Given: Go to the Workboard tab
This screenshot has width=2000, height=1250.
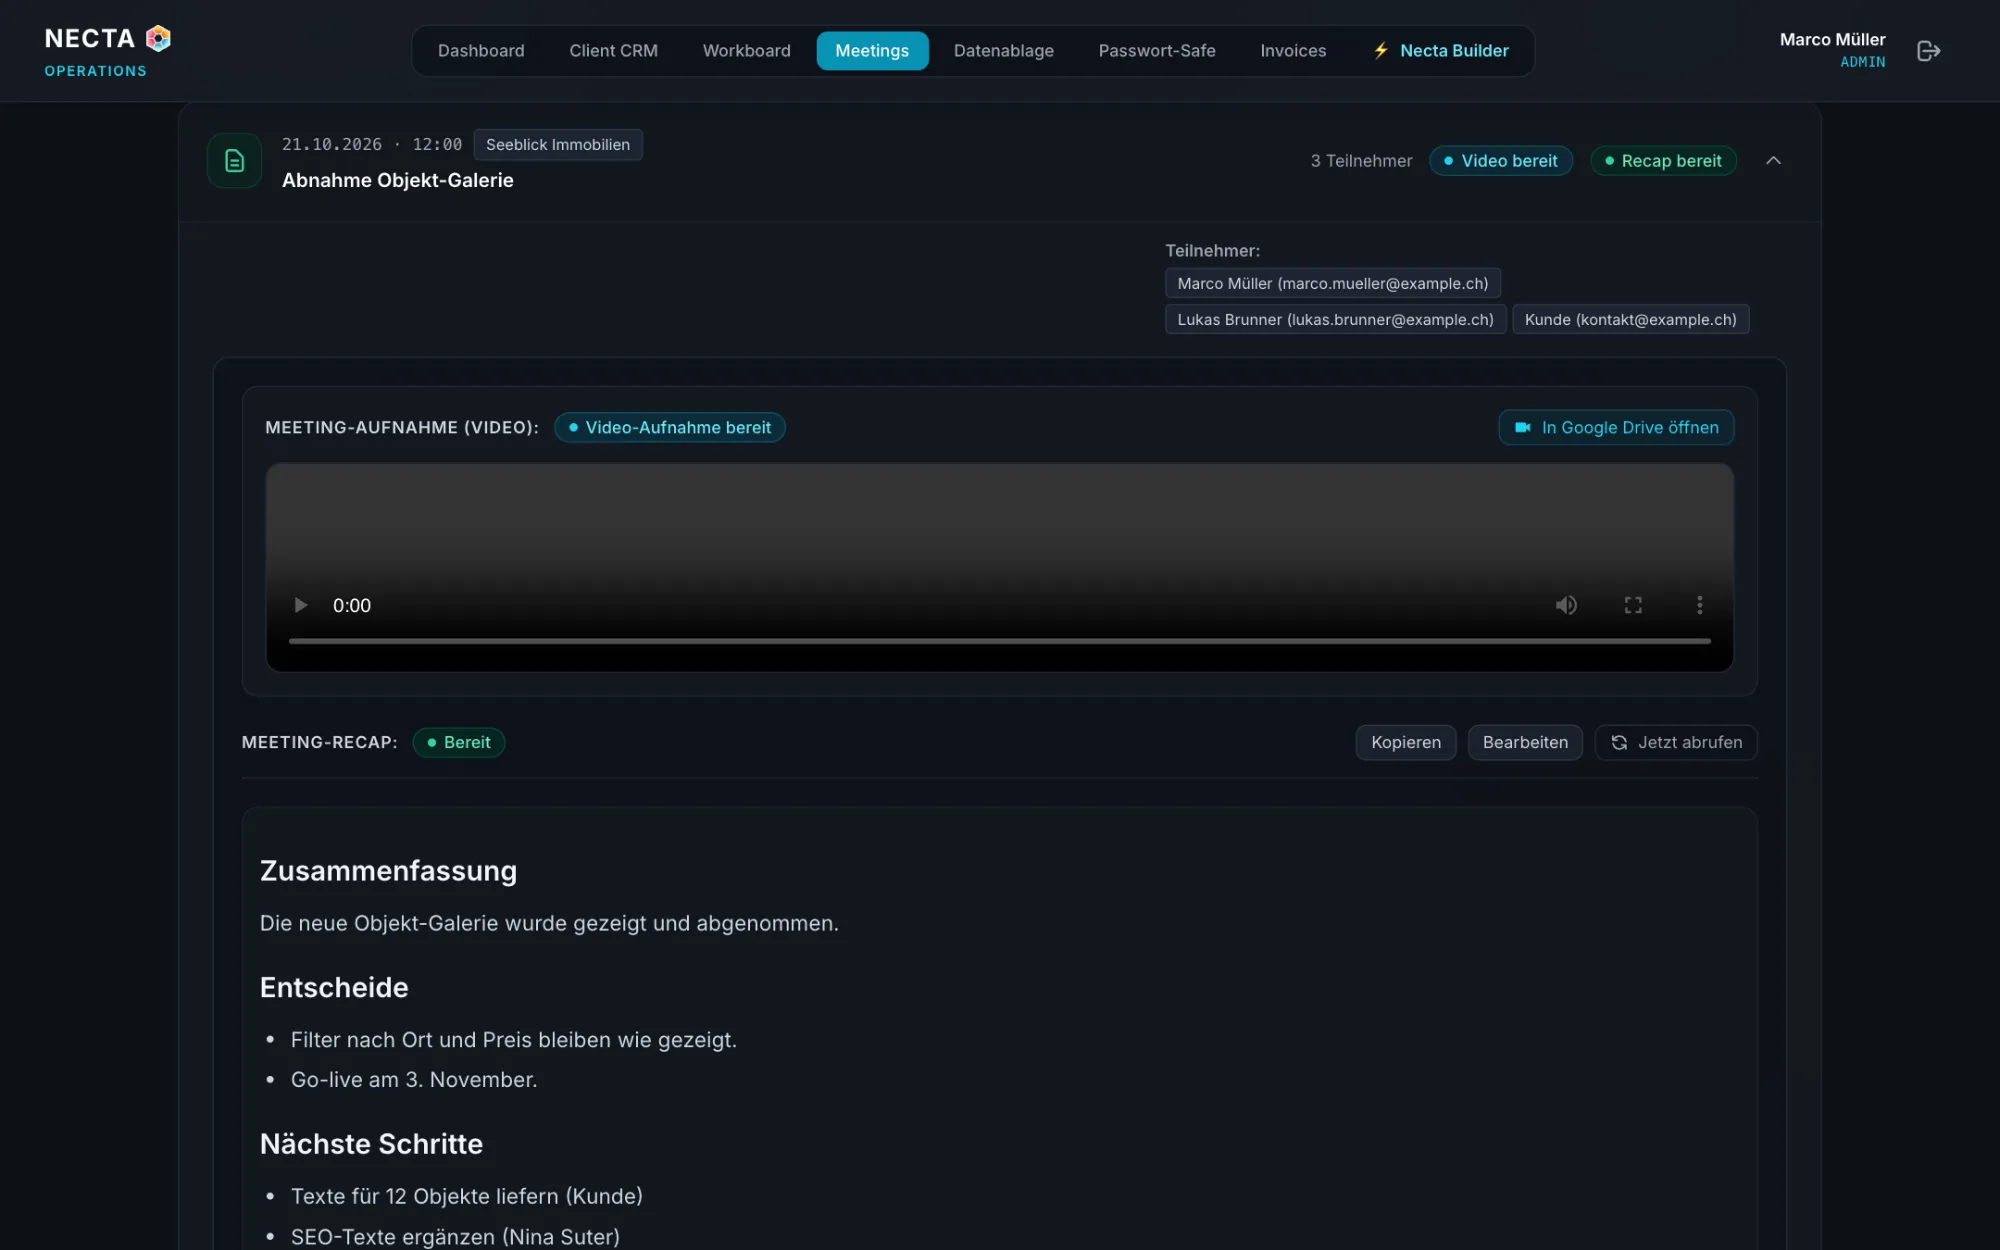Looking at the screenshot, I should 746,51.
